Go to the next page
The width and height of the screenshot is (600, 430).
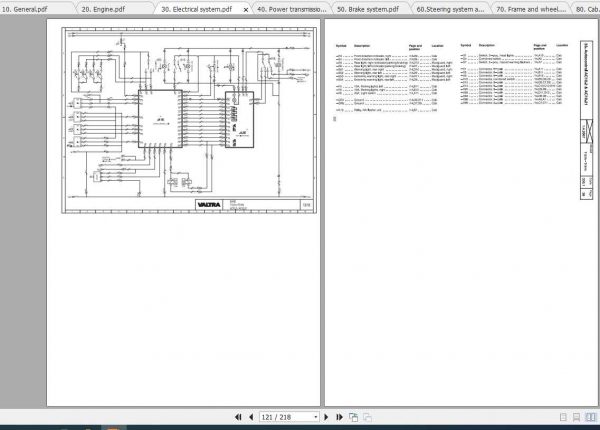coord(326,417)
